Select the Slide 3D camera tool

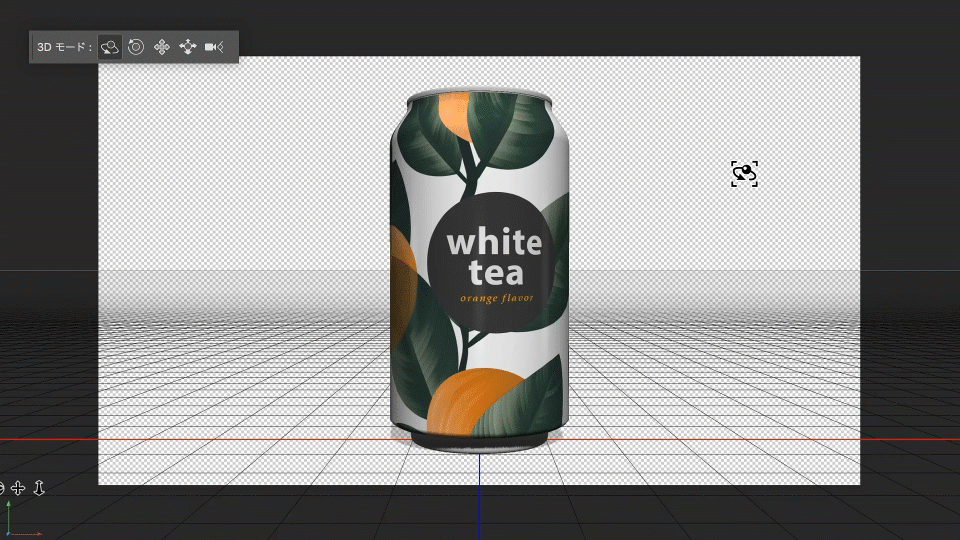187,47
